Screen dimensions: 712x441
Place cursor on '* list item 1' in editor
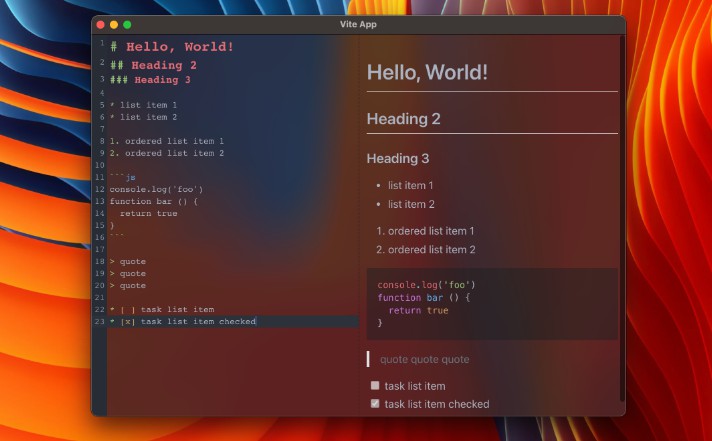(143, 105)
